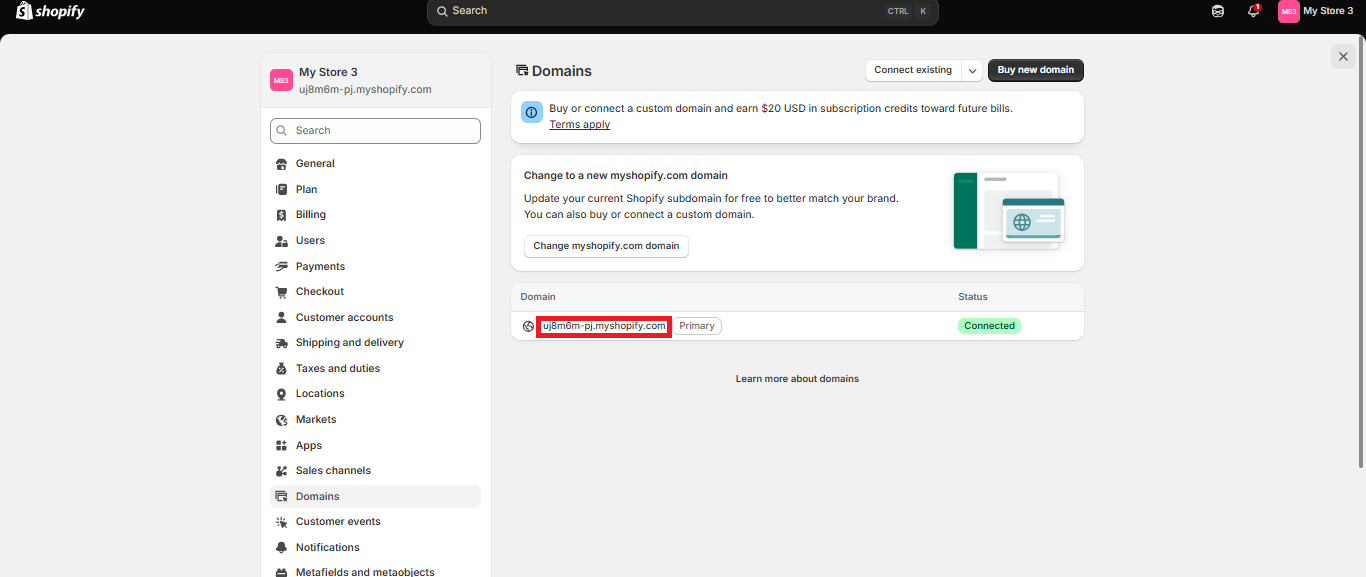The width and height of the screenshot is (1366, 577).
Task: Close the settings panel with the X
Action: point(1343,57)
